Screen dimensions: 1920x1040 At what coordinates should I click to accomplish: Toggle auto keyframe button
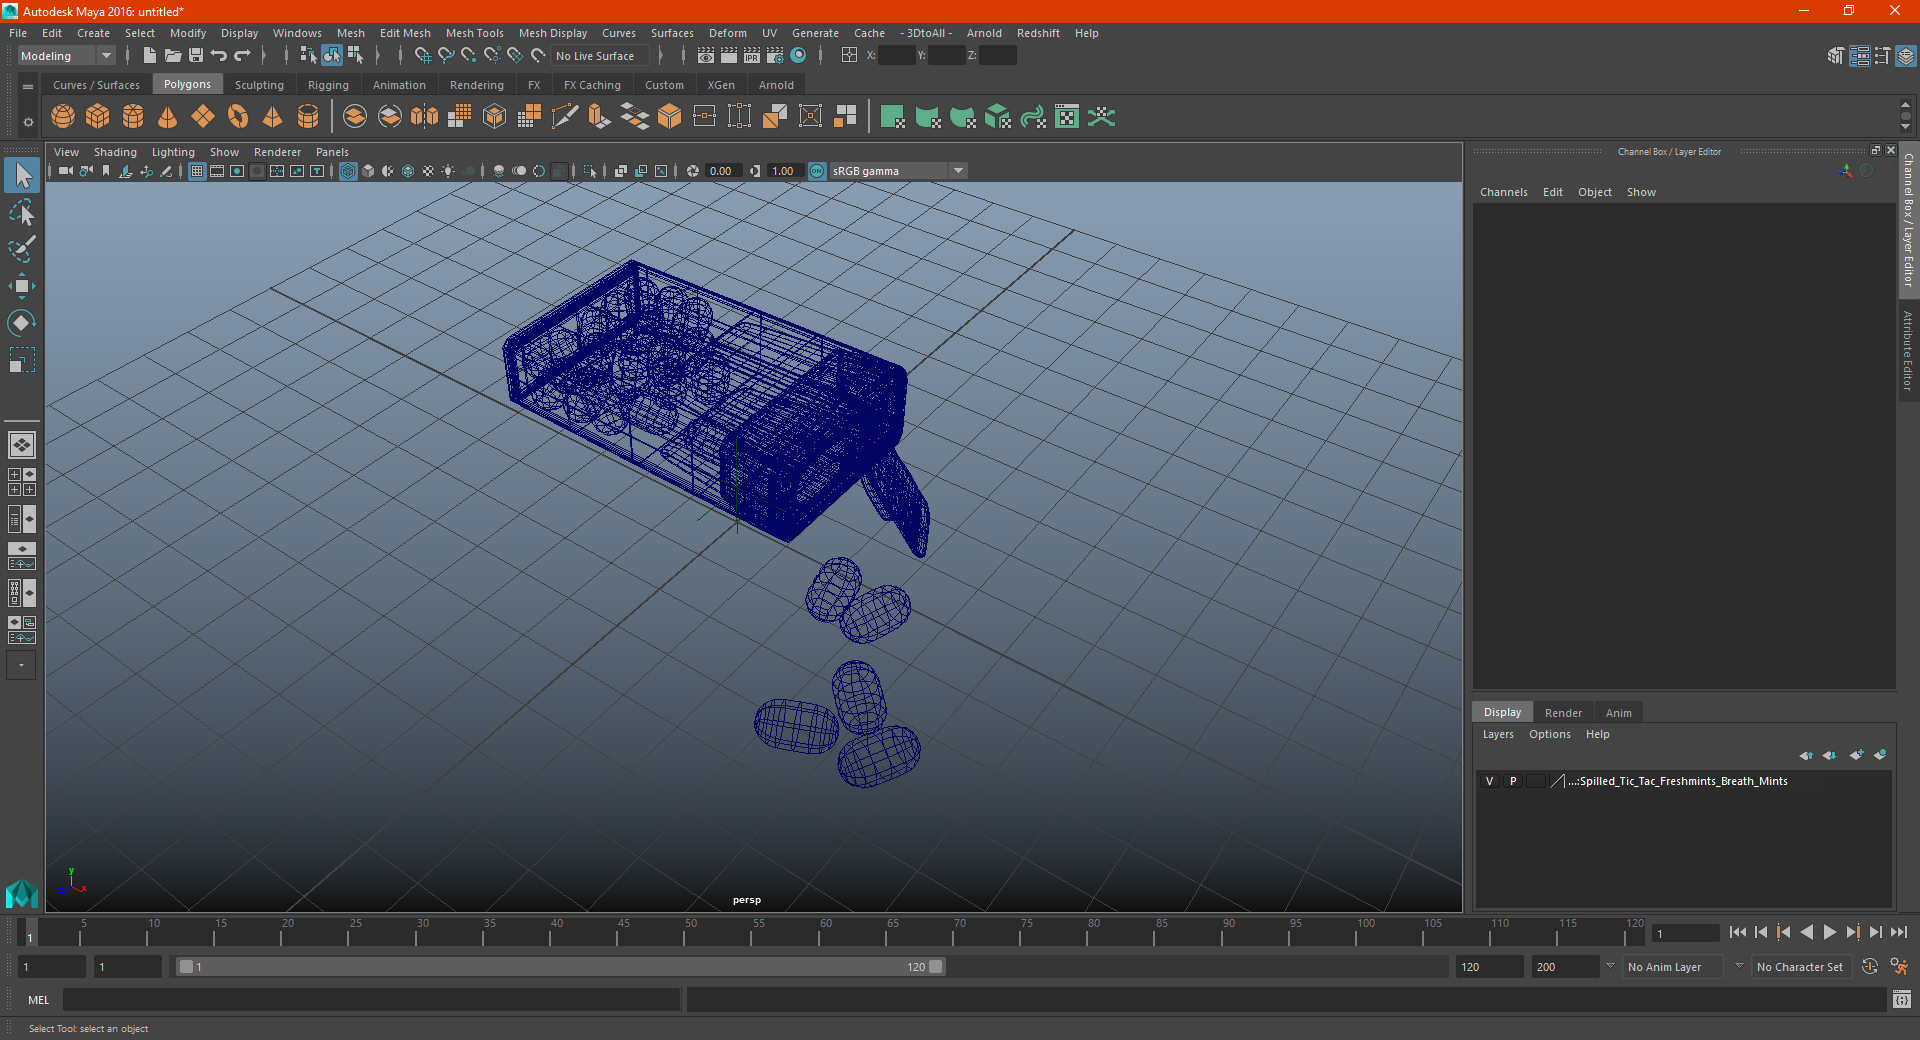coord(1869,967)
